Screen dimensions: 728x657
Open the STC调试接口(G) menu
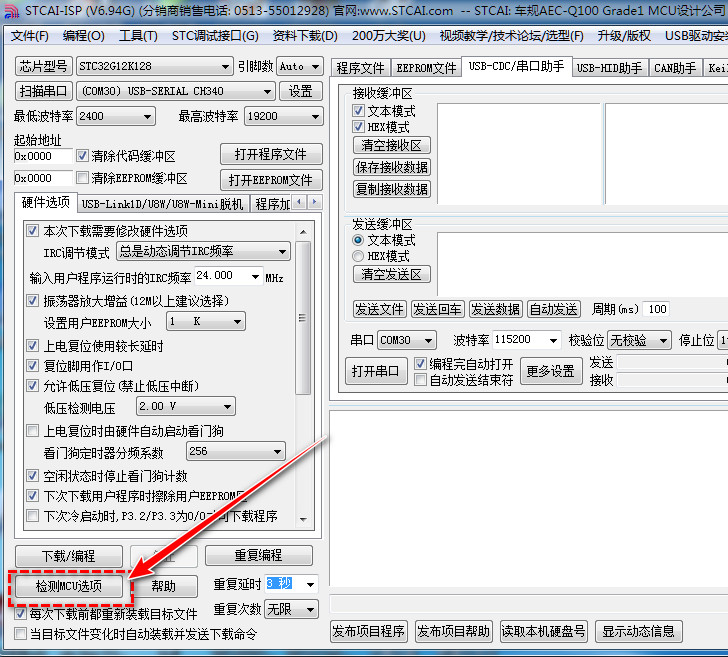click(x=215, y=36)
